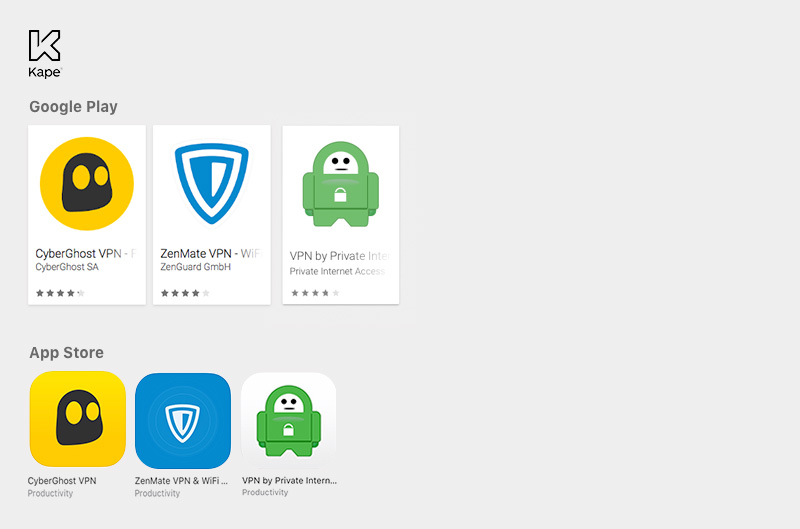The height and width of the screenshot is (529, 800).
Task: Open ZenMate VPN shield icon in Google Play
Action: pyautogui.click(x=212, y=184)
